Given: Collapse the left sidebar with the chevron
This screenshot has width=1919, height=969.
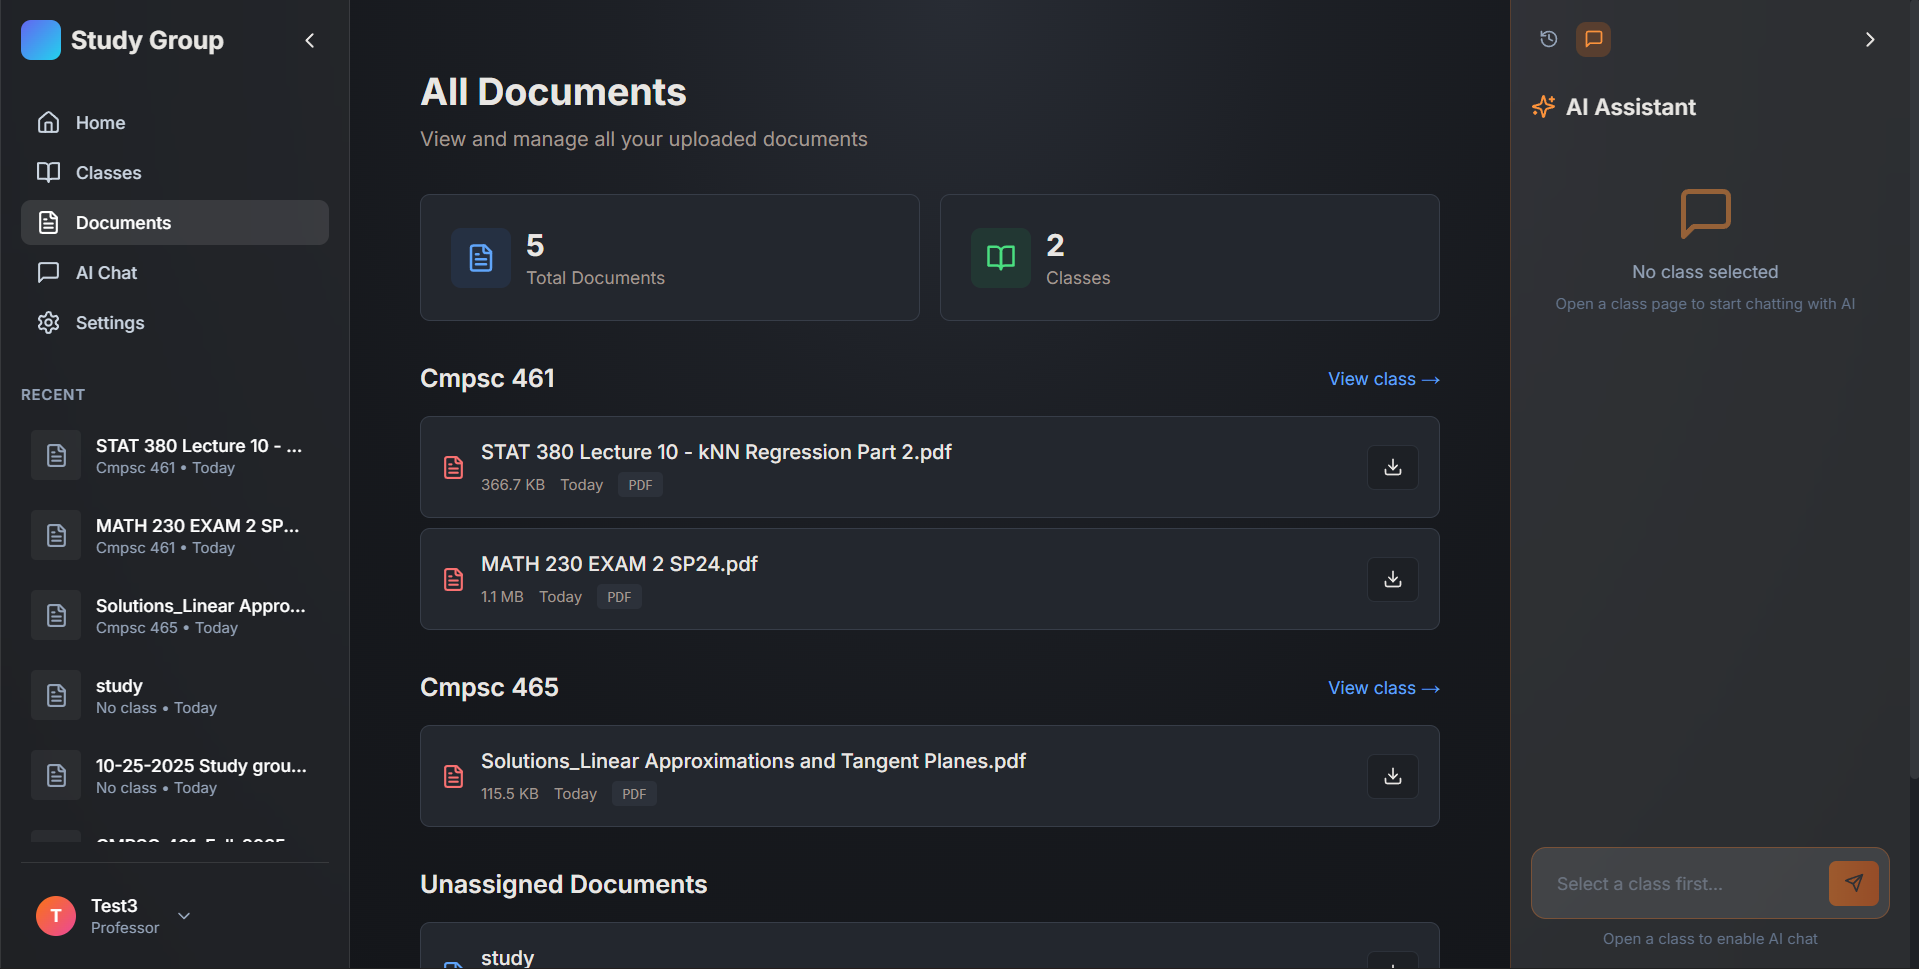Looking at the screenshot, I should (x=310, y=40).
